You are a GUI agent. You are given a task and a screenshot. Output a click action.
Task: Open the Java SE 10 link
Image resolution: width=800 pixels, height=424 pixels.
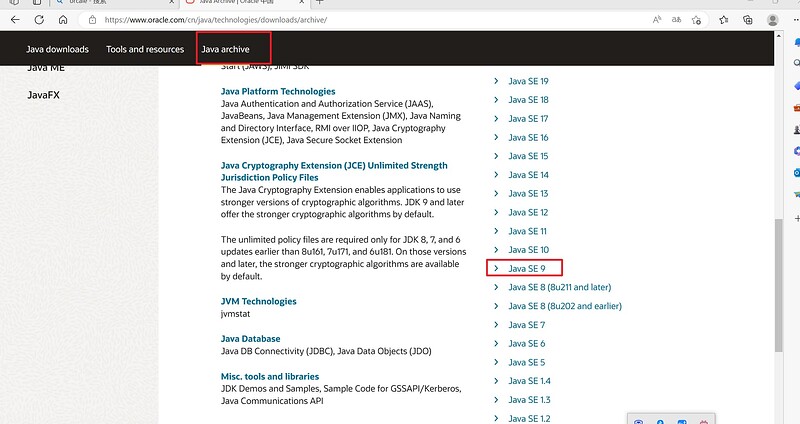pos(529,250)
